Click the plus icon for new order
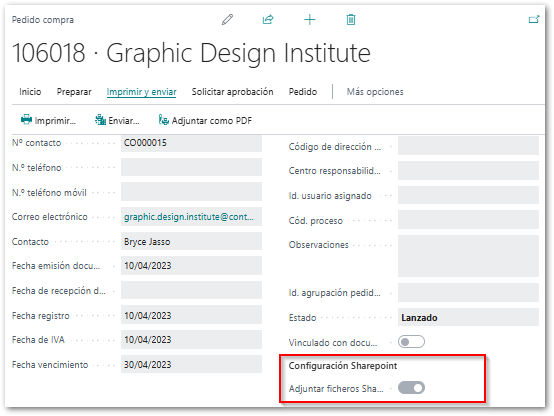Screen dimensions: 554x416 point(310,19)
